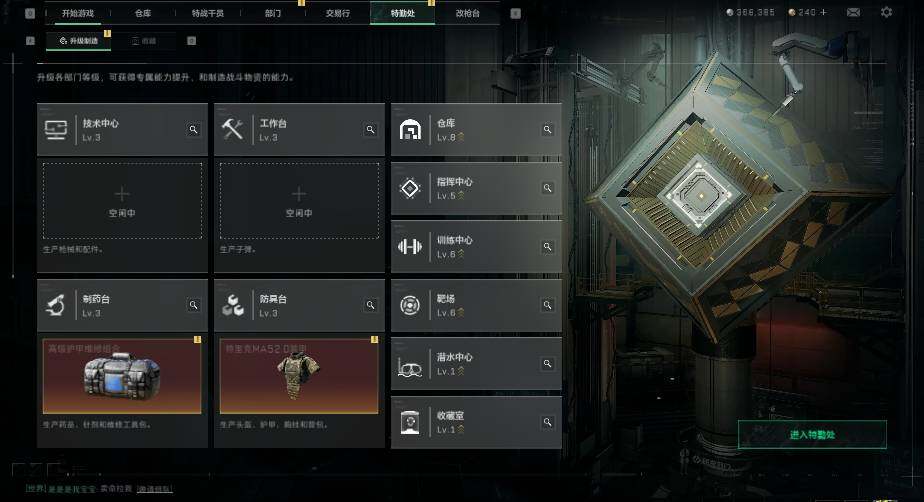Click the 制药台 microscope icon
The width and height of the screenshot is (924, 502).
(x=56, y=305)
